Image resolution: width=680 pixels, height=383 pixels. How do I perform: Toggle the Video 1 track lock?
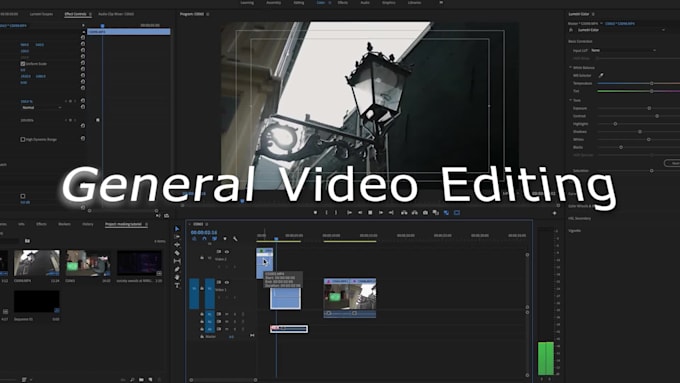point(202,288)
